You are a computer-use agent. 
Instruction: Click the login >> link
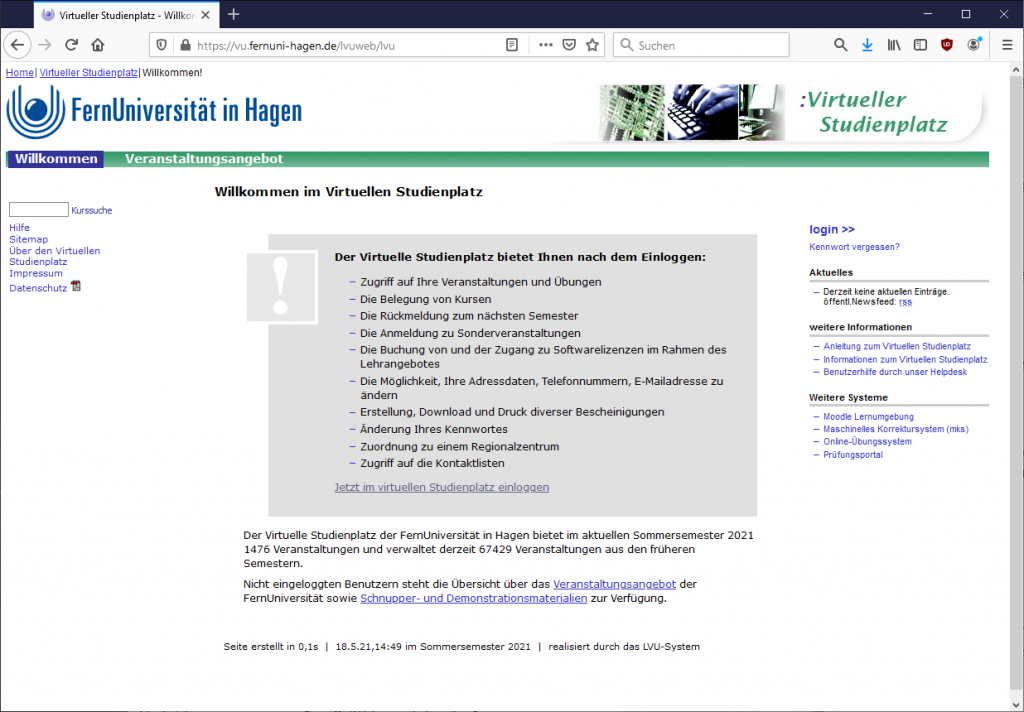pyautogui.click(x=832, y=229)
